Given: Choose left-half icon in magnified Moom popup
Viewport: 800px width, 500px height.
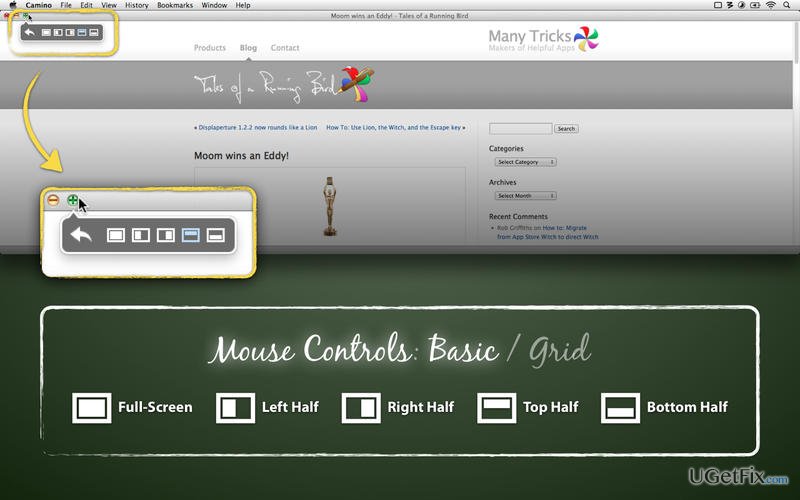Looking at the screenshot, I should 141,235.
